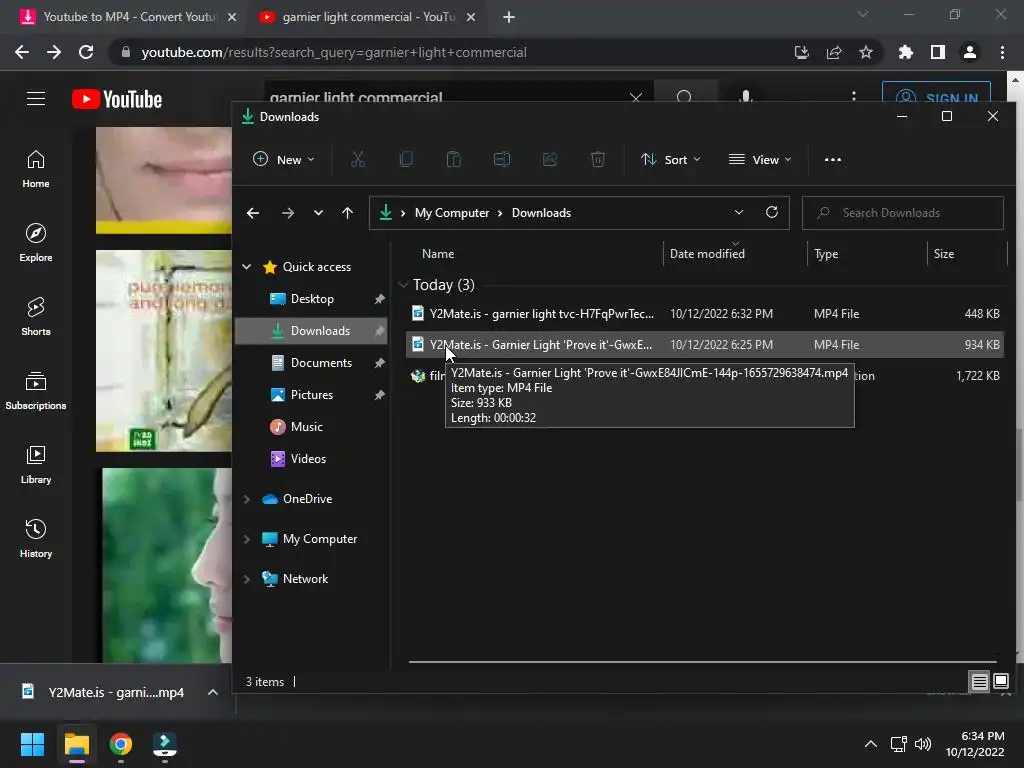Click the YouTube voice search microphone
Screen dimensions: 1024x768
point(746,98)
